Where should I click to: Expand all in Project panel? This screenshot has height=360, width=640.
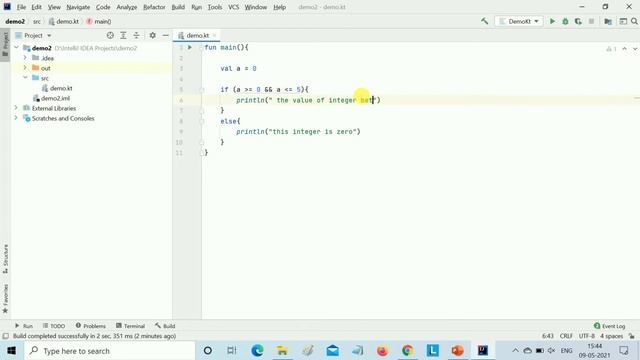coord(123,36)
